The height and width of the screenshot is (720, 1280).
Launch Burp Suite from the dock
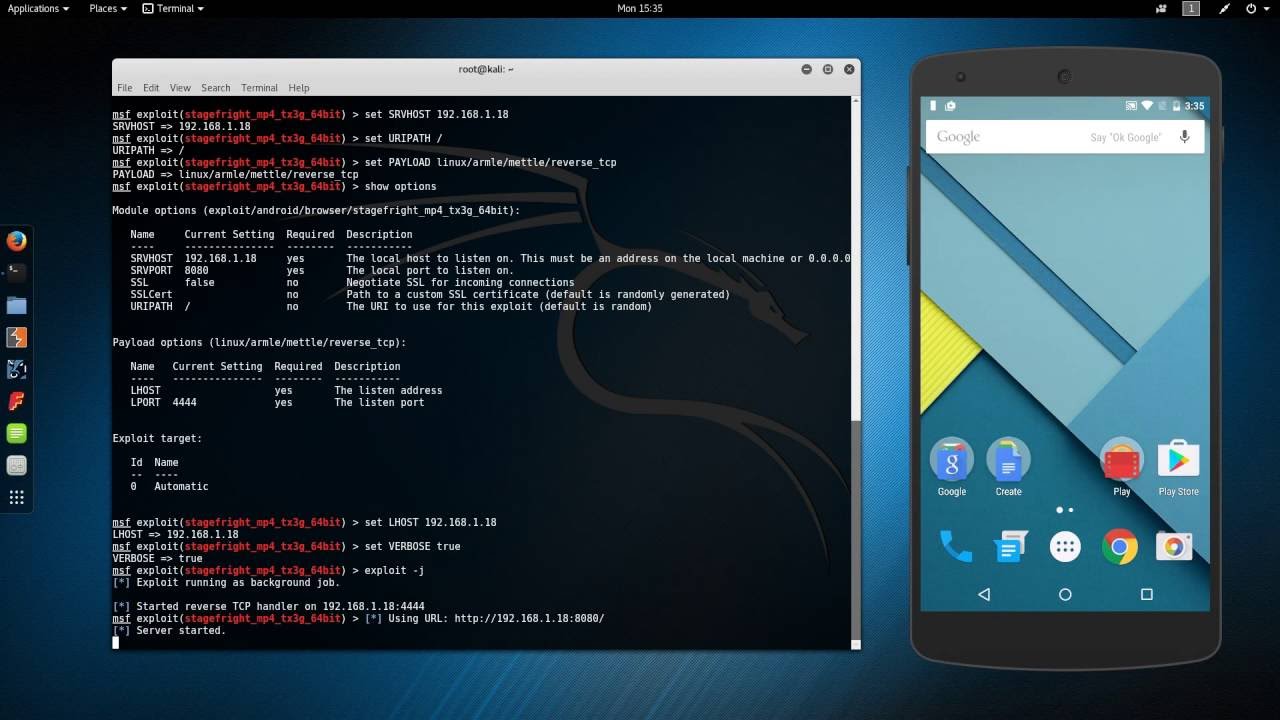pos(16,337)
